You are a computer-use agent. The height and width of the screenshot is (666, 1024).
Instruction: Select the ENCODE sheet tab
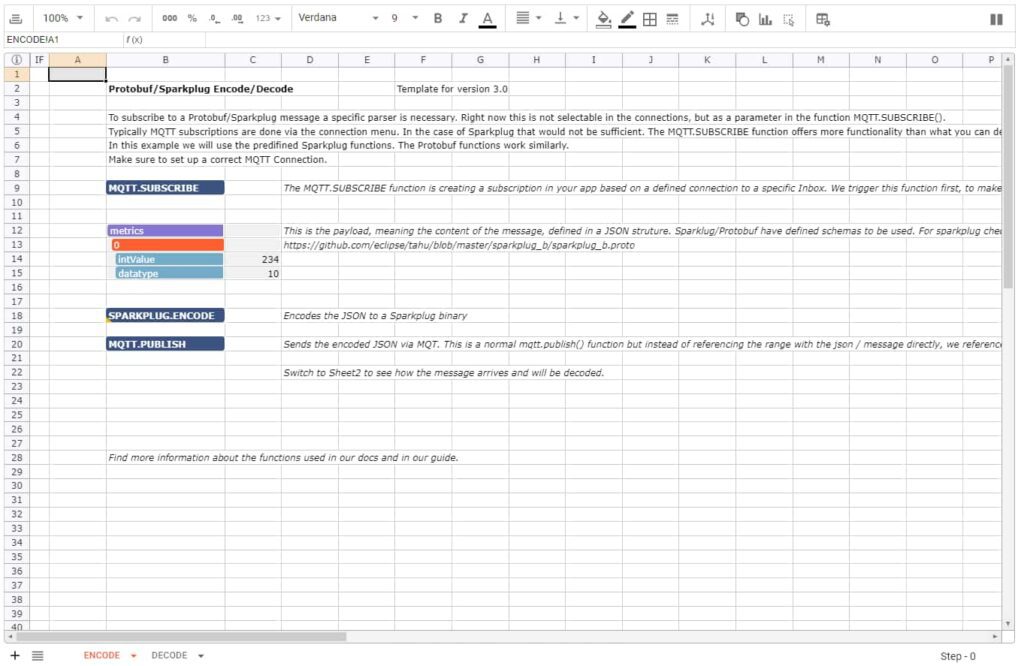102,656
